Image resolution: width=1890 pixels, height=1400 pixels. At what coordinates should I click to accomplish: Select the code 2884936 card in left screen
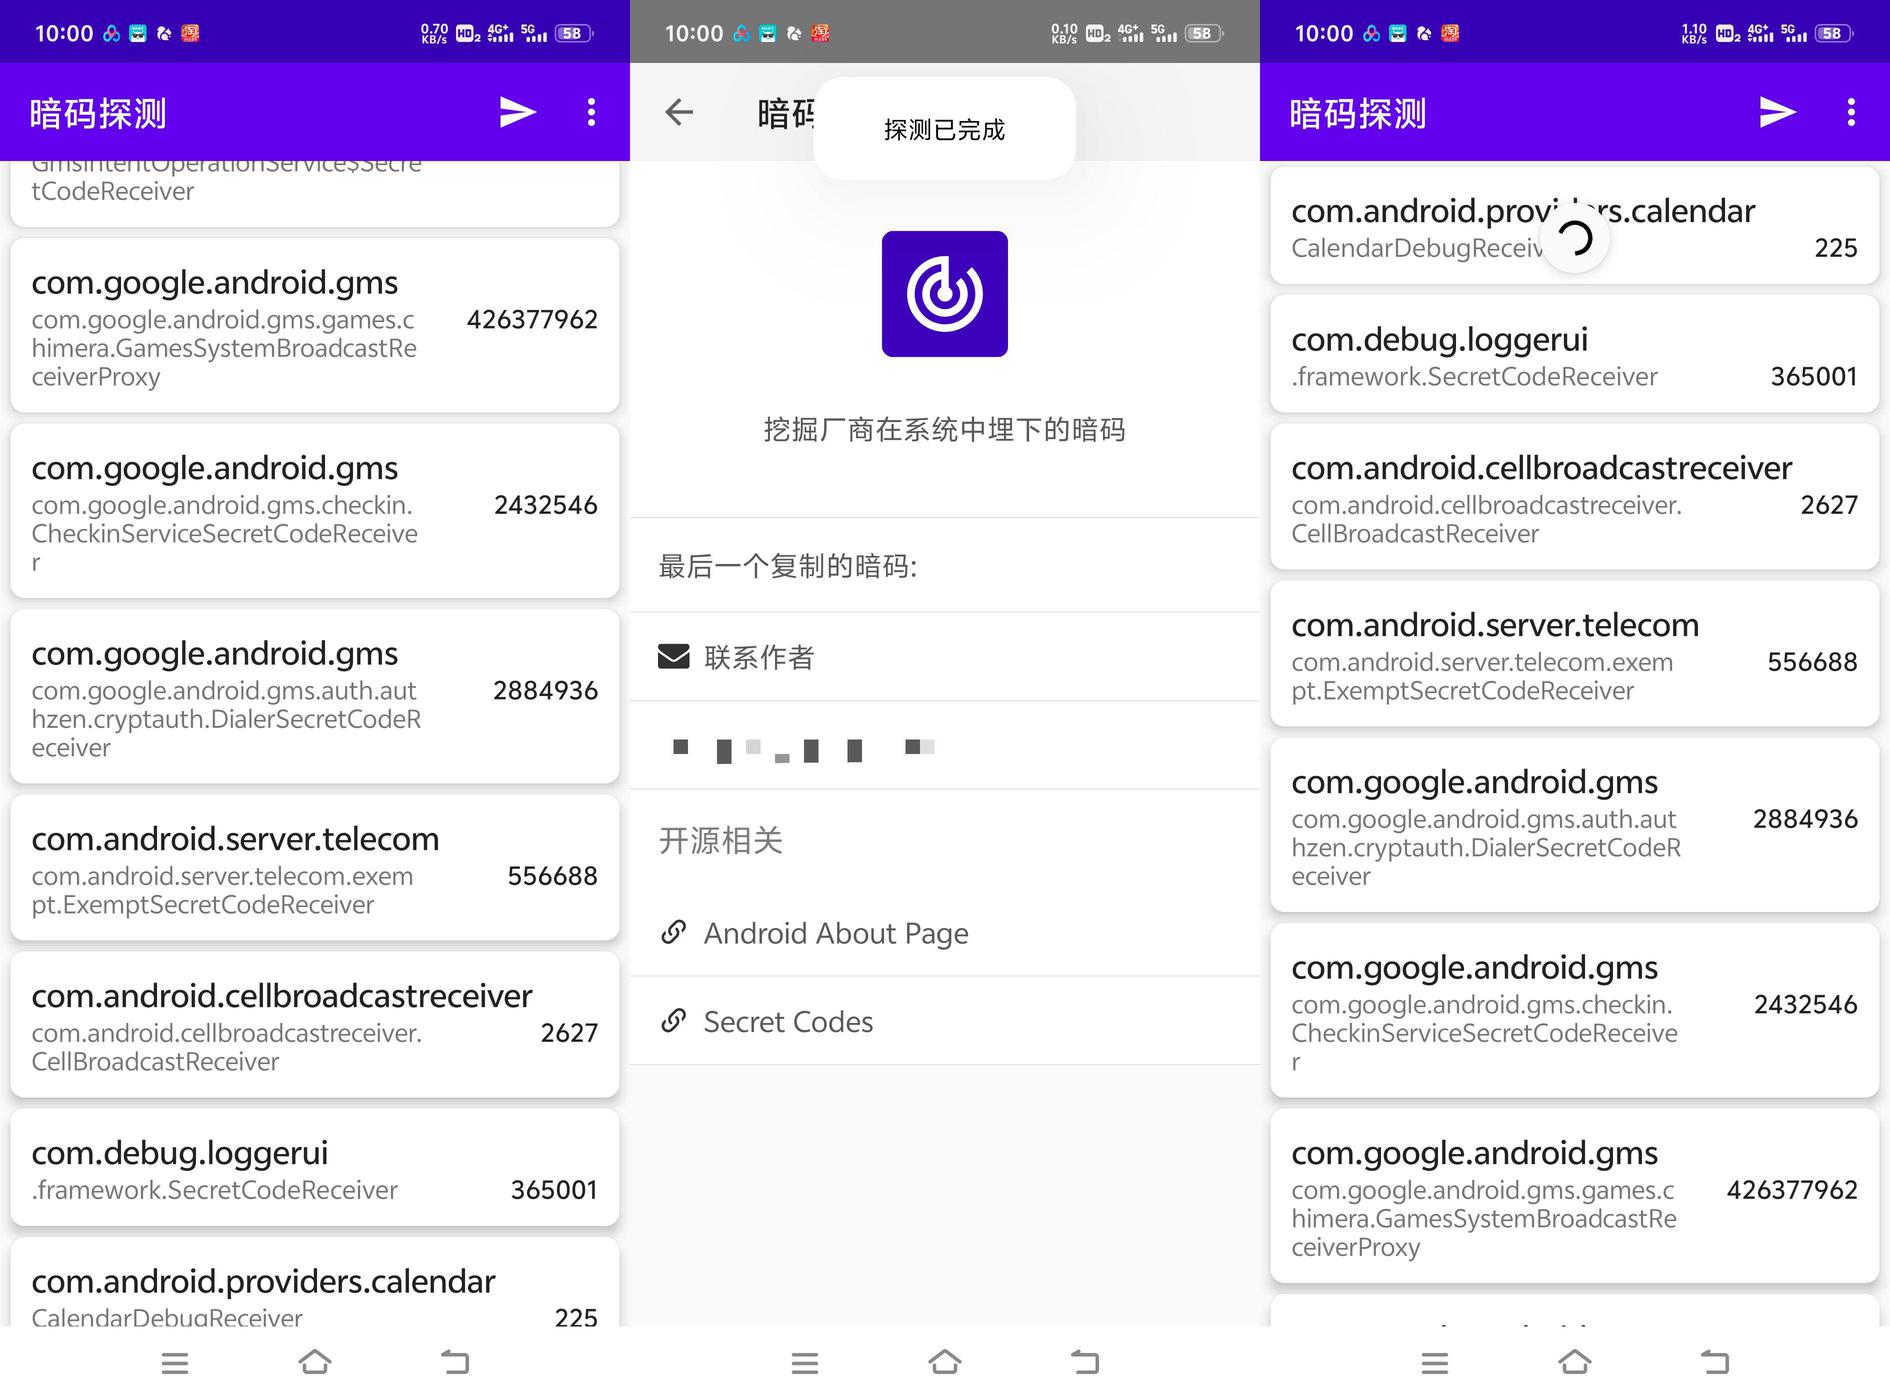(315, 697)
